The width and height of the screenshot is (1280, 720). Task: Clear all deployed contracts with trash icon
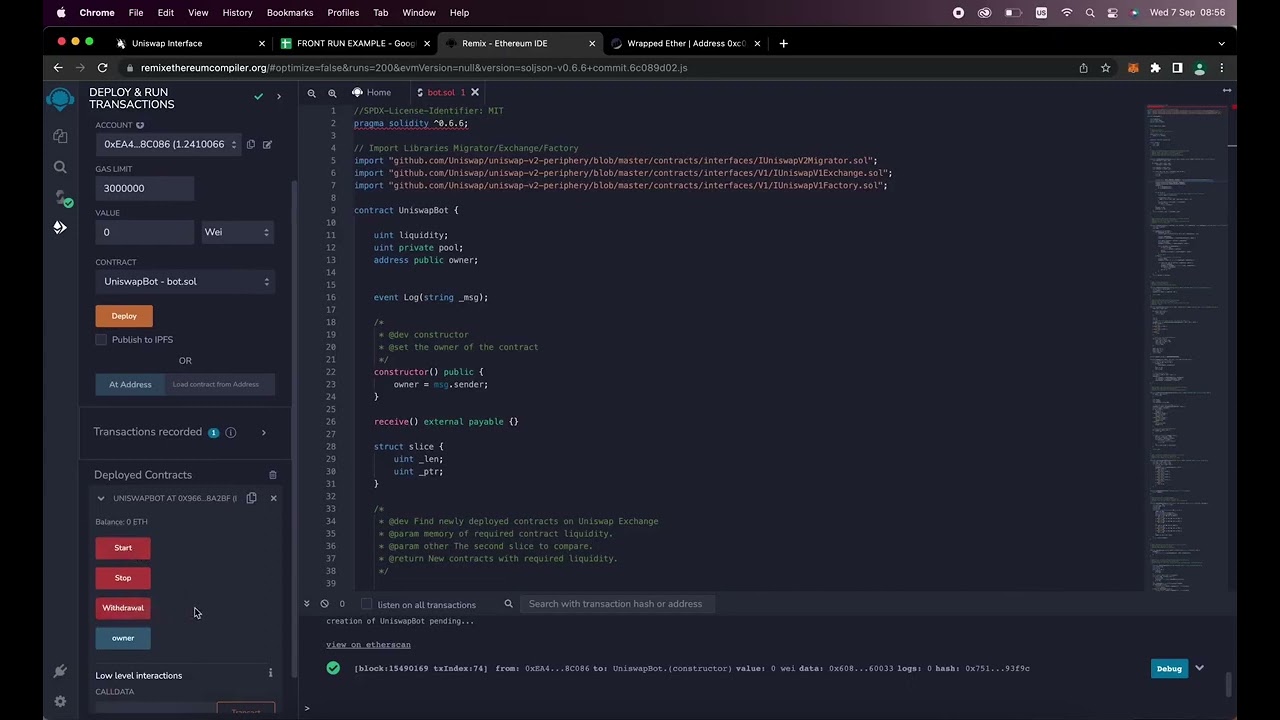(x=273, y=475)
